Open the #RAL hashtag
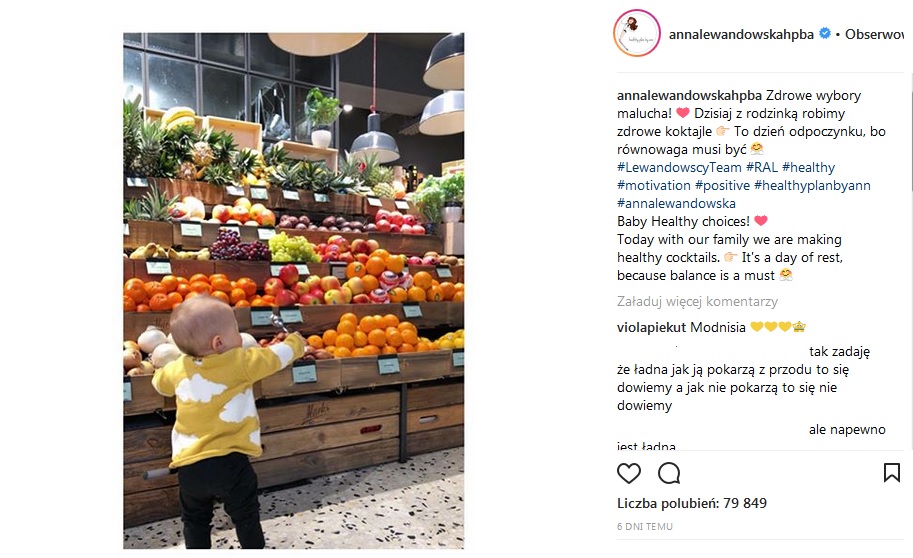Viewport: 913px width, 558px height. click(x=762, y=167)
